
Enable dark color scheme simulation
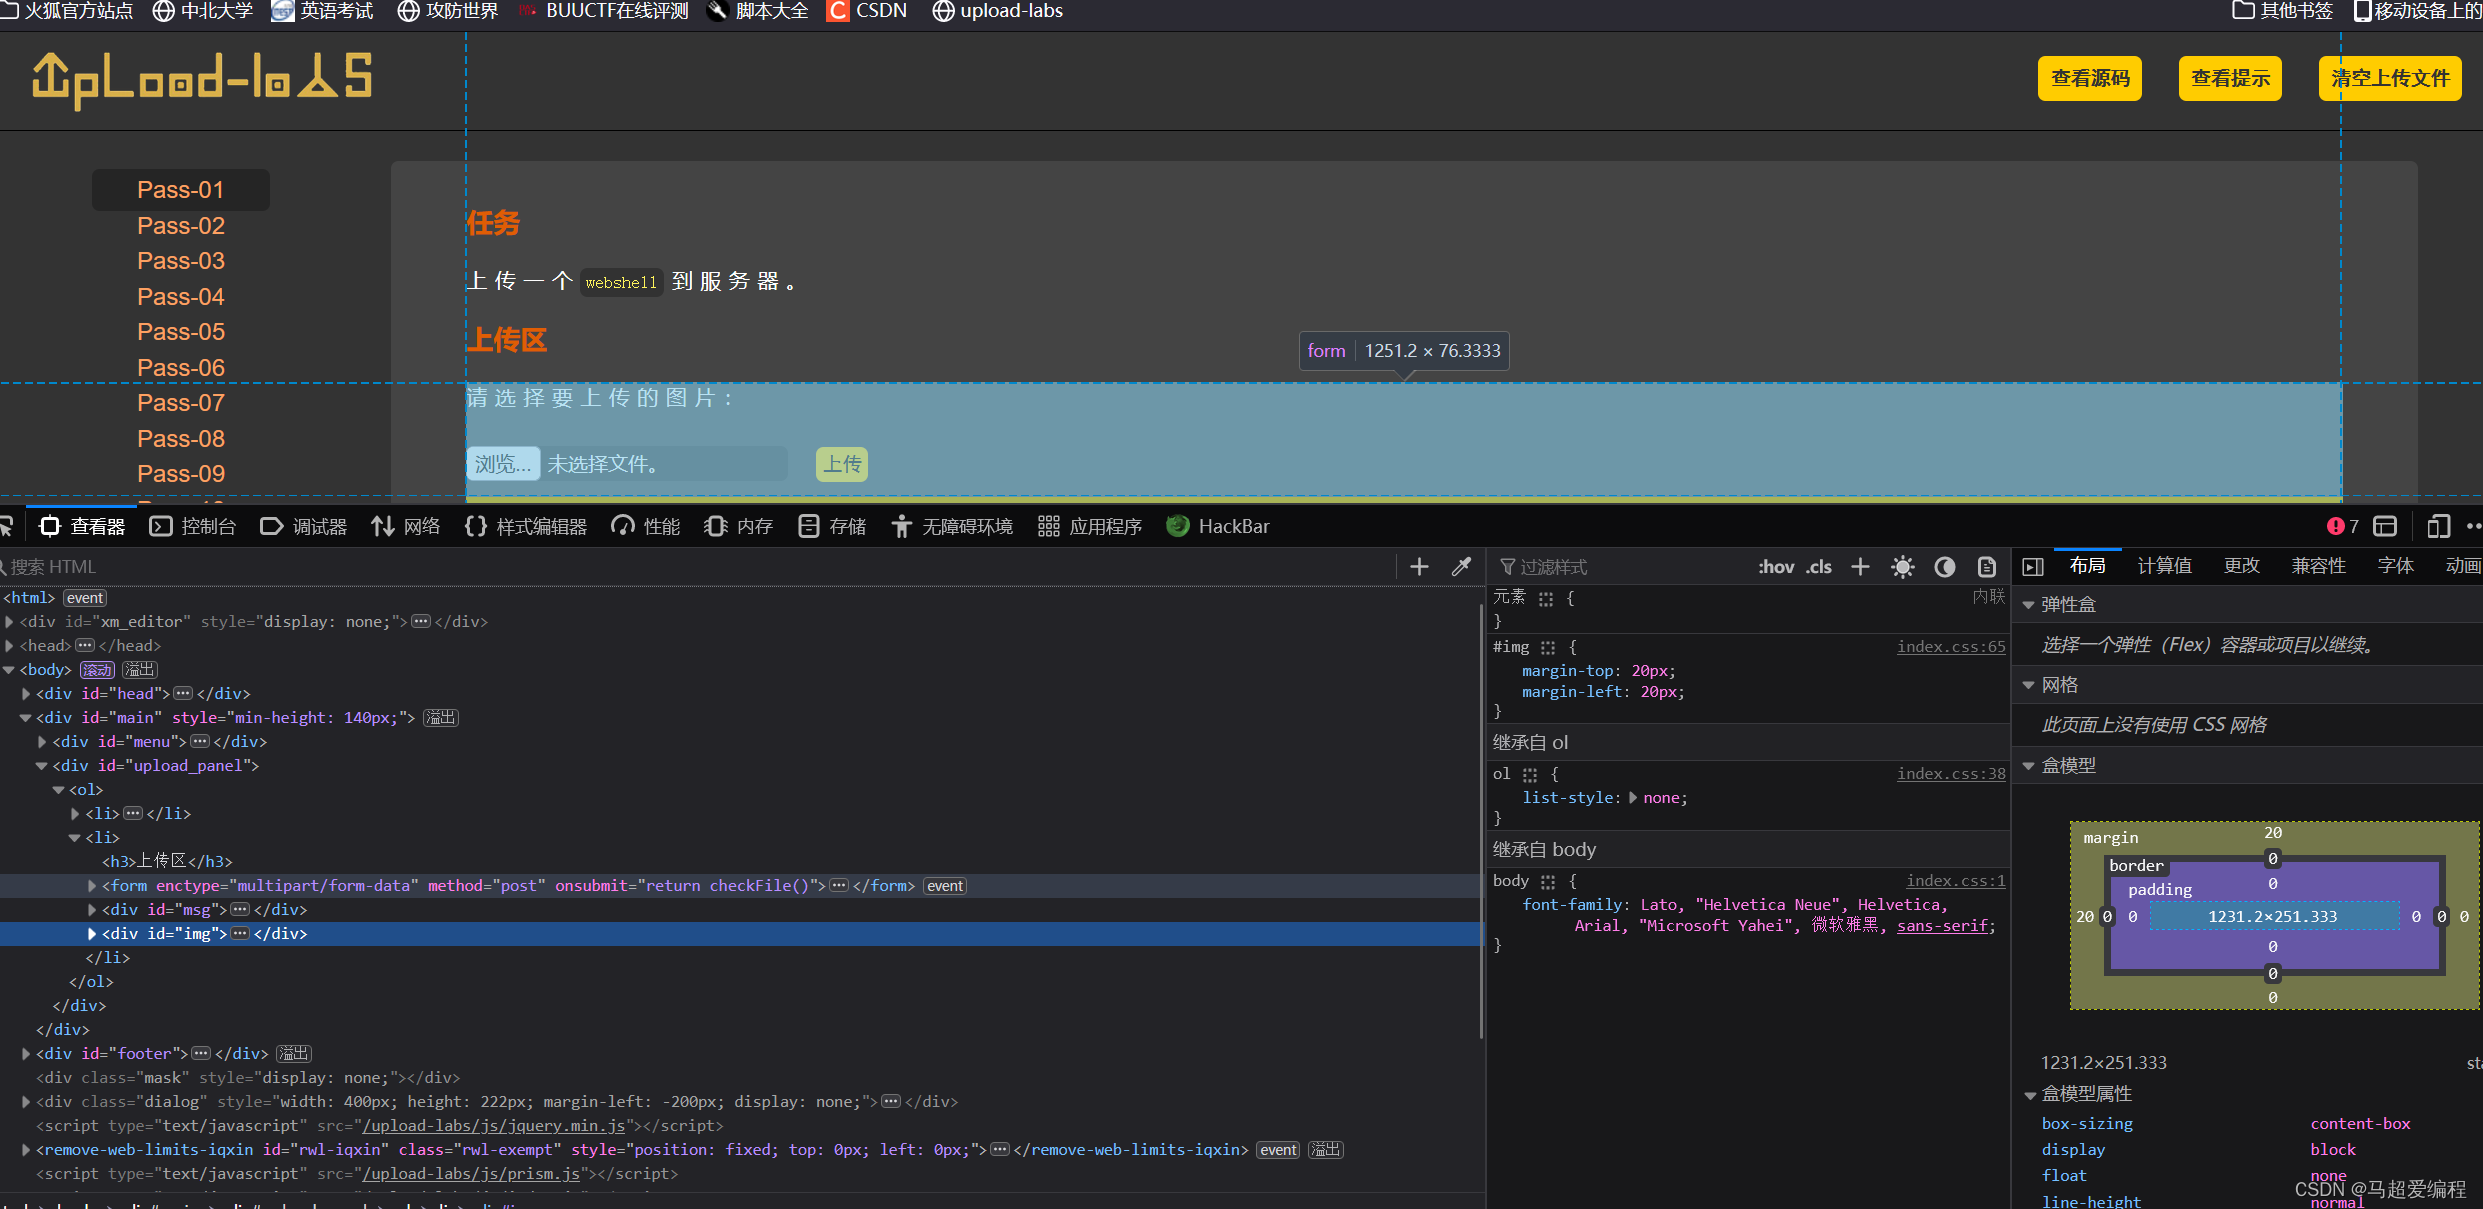point(1944,566)
